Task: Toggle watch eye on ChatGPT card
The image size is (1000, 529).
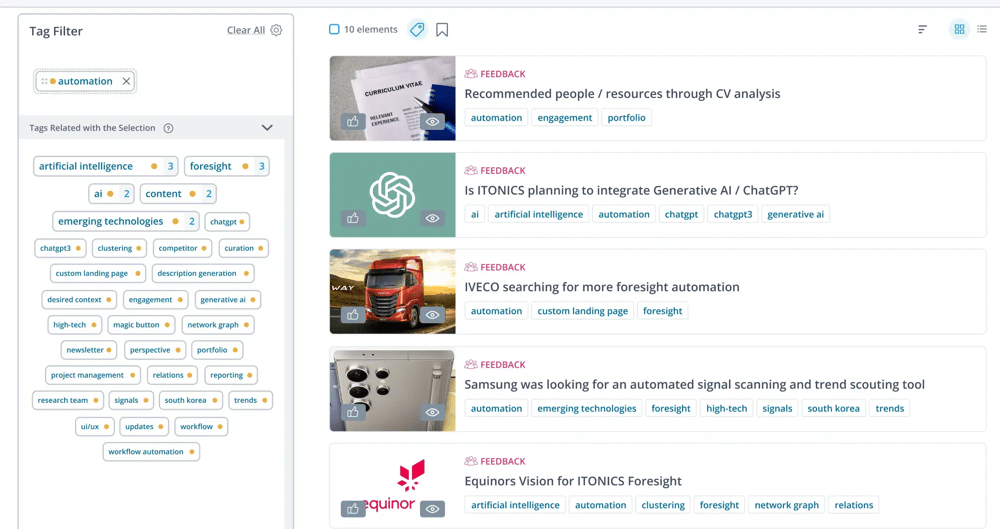Action: coord(432,218)
